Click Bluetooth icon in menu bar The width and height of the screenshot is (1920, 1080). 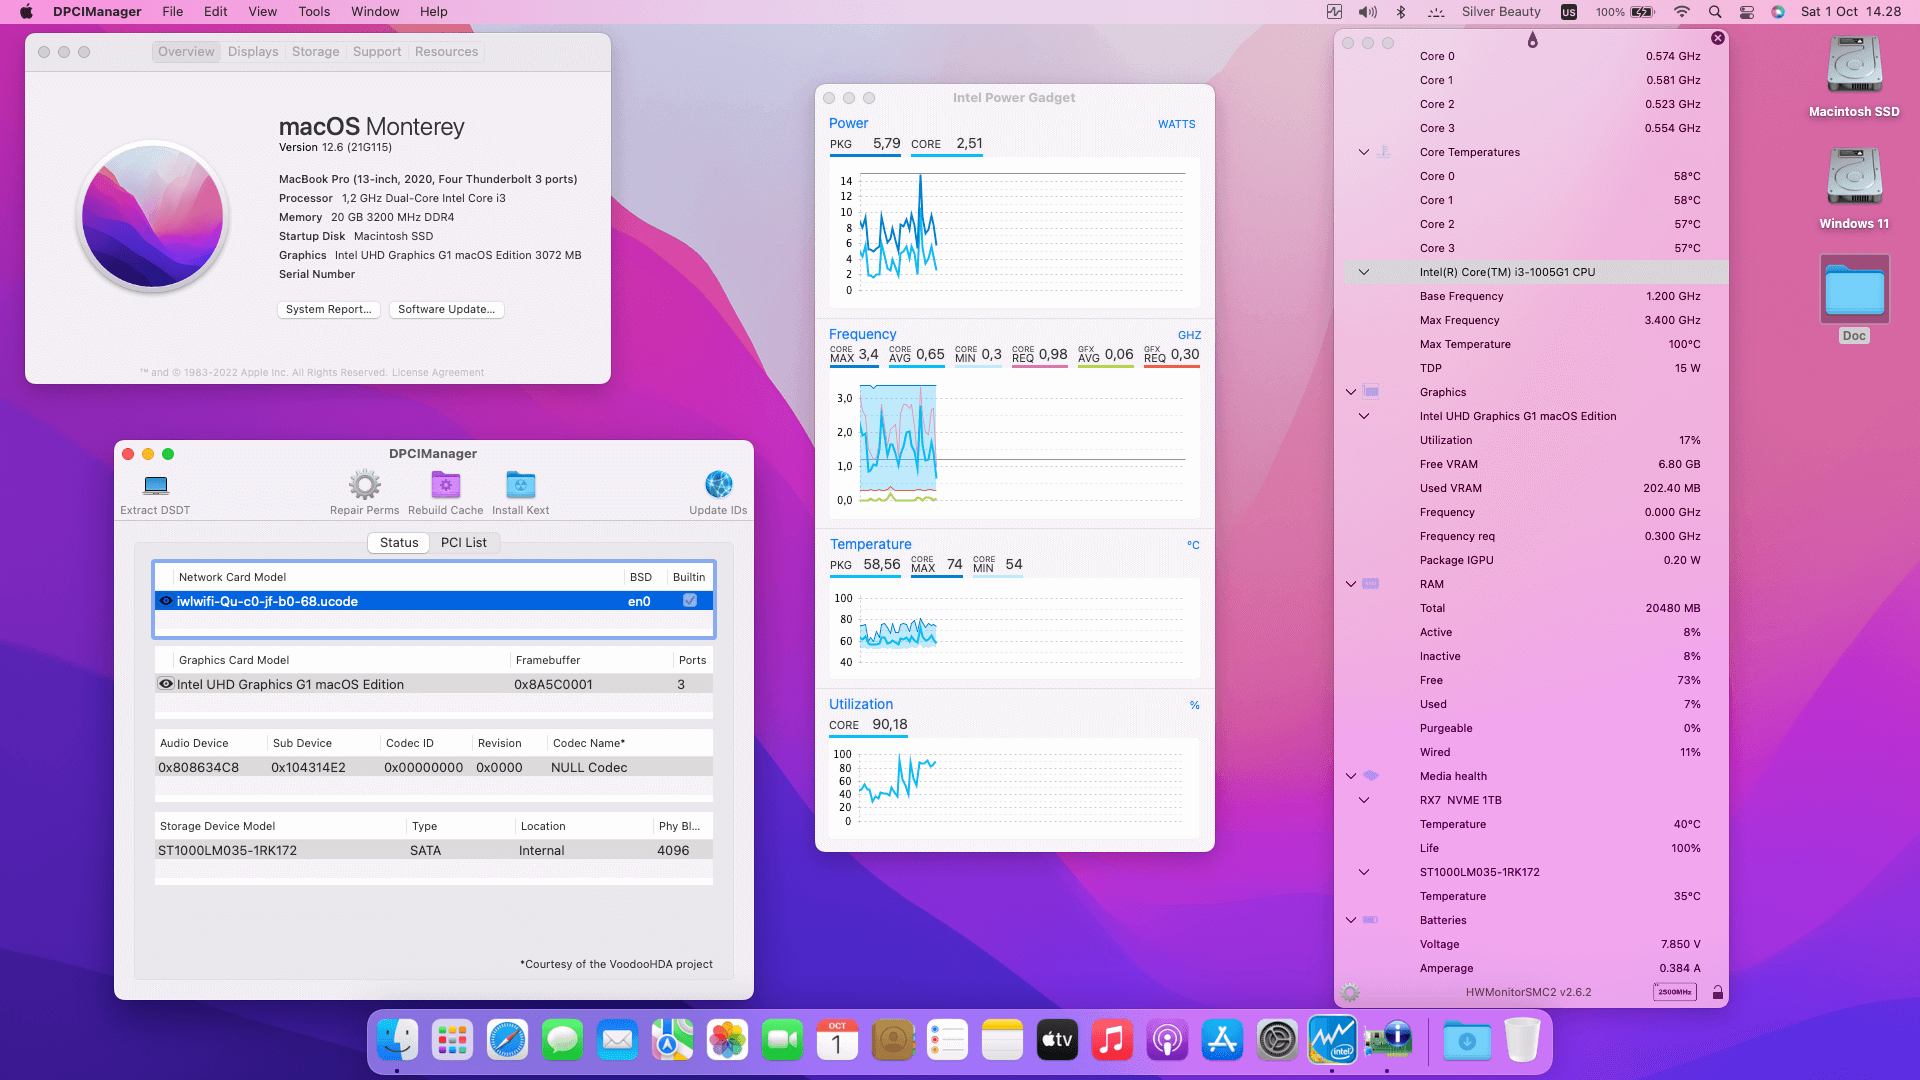[1401, 12]
